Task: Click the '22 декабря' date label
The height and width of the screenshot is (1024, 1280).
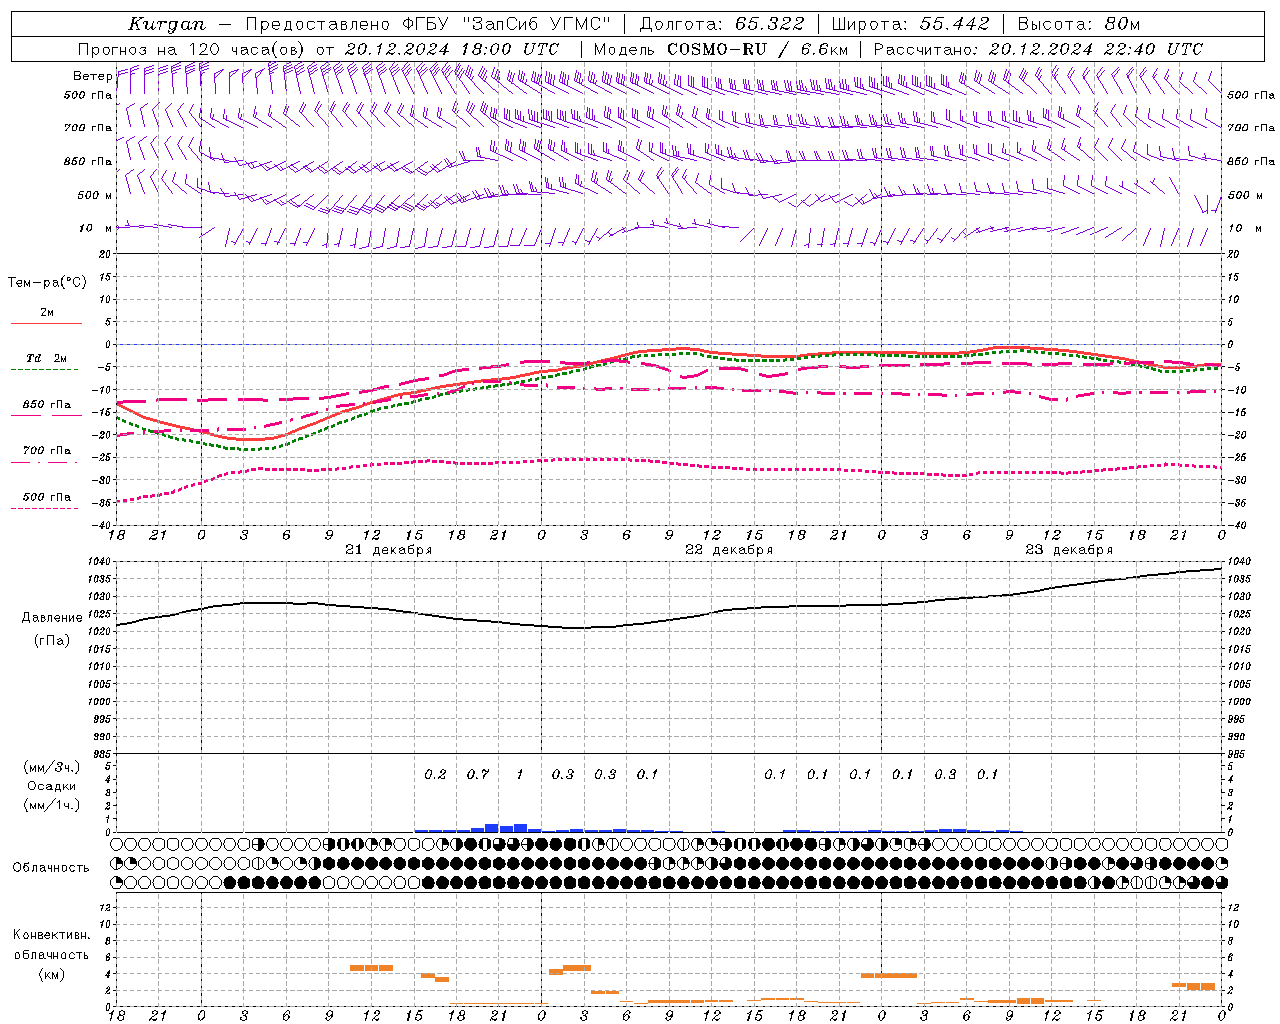Action: (x=729, y=550)
